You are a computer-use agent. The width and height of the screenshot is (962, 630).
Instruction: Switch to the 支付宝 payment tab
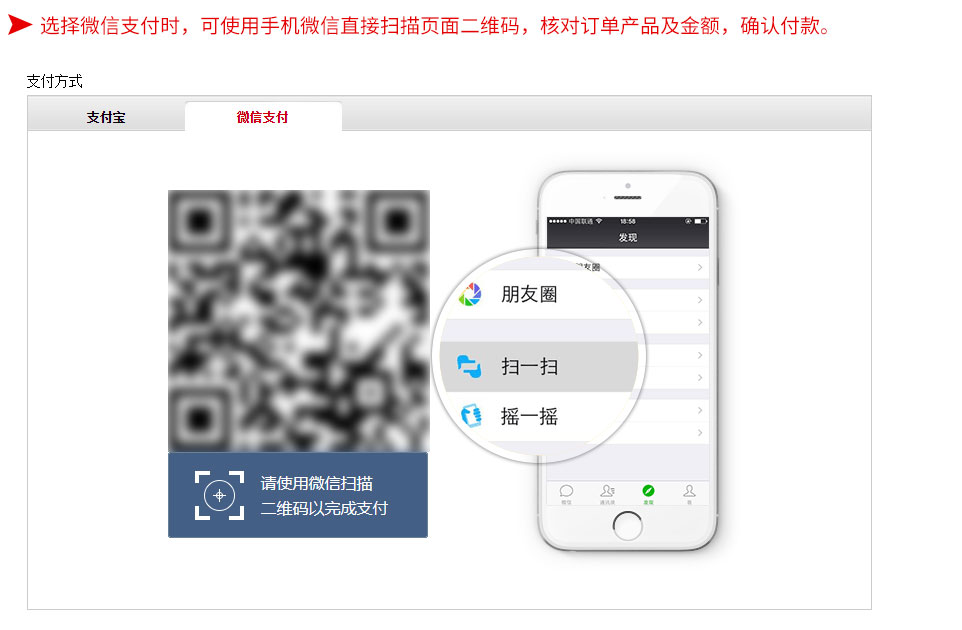click(106, 117)
